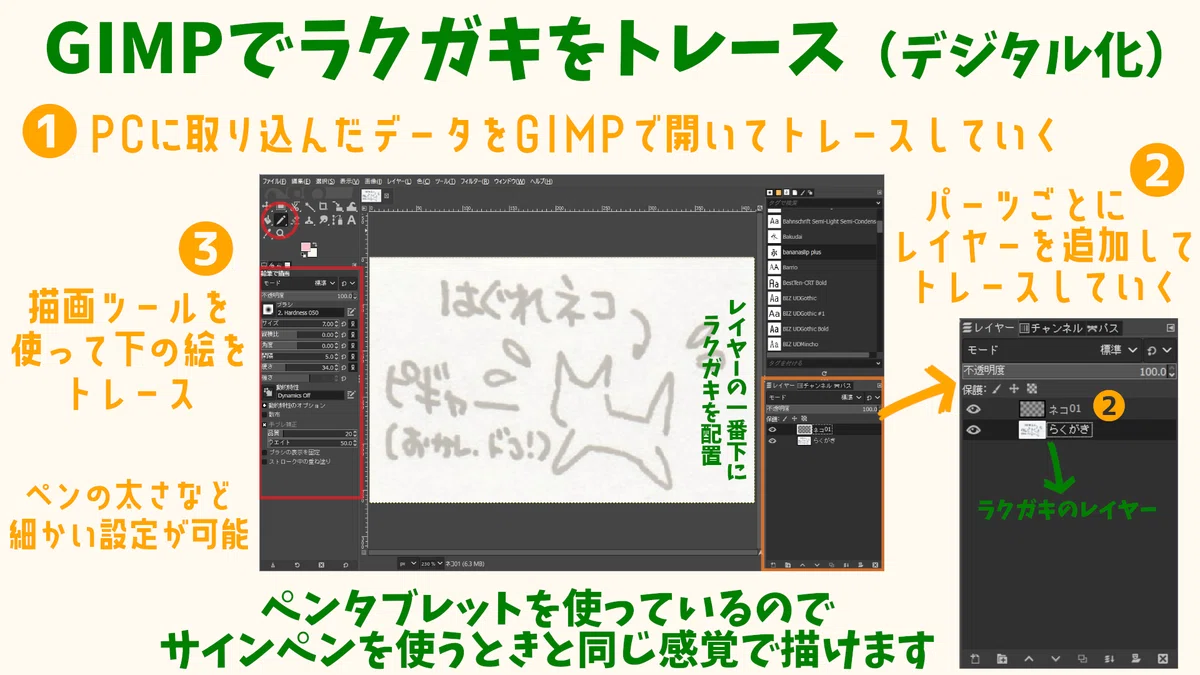The image size is (1200, 675).
Task: Open the 230% zoom dropdown in status bar
Action: (432, 563)
